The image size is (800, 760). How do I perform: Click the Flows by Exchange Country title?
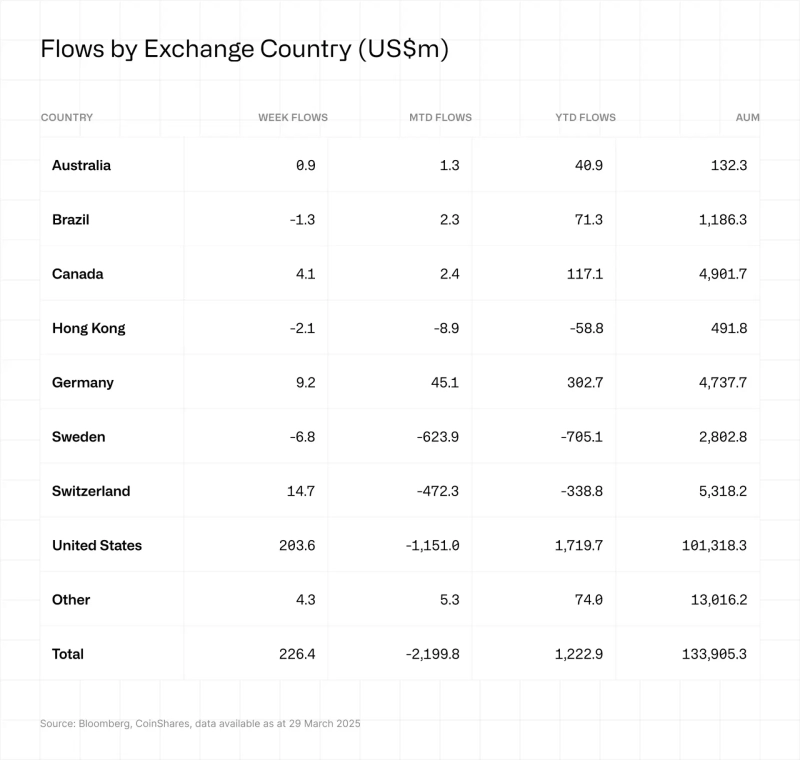pyautogui.click(x=244, y=50)
